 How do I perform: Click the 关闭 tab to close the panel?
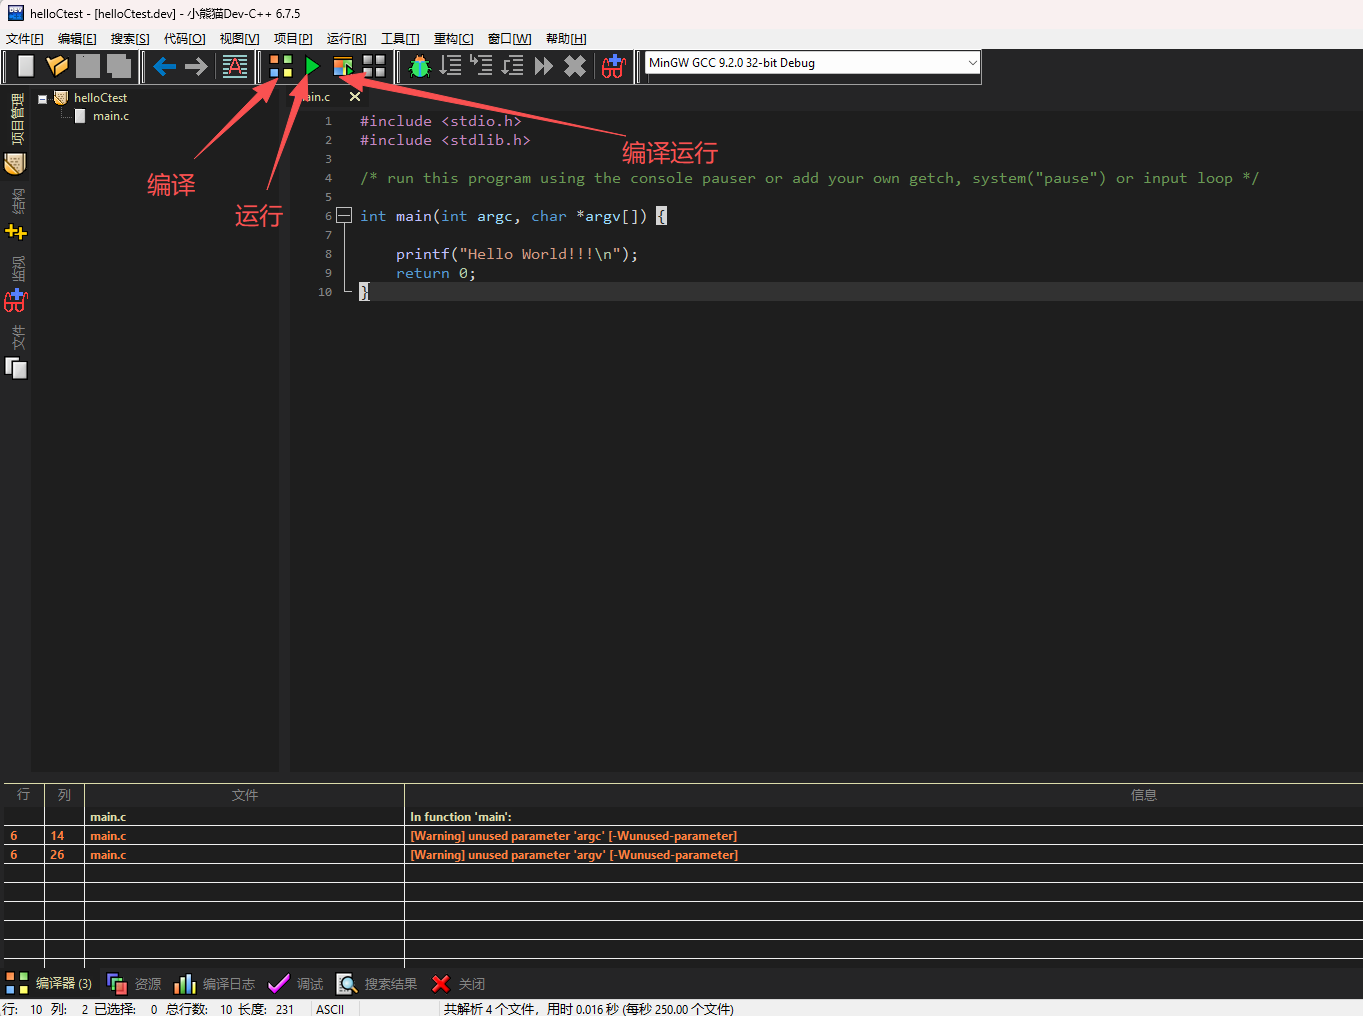coord(459,984)
